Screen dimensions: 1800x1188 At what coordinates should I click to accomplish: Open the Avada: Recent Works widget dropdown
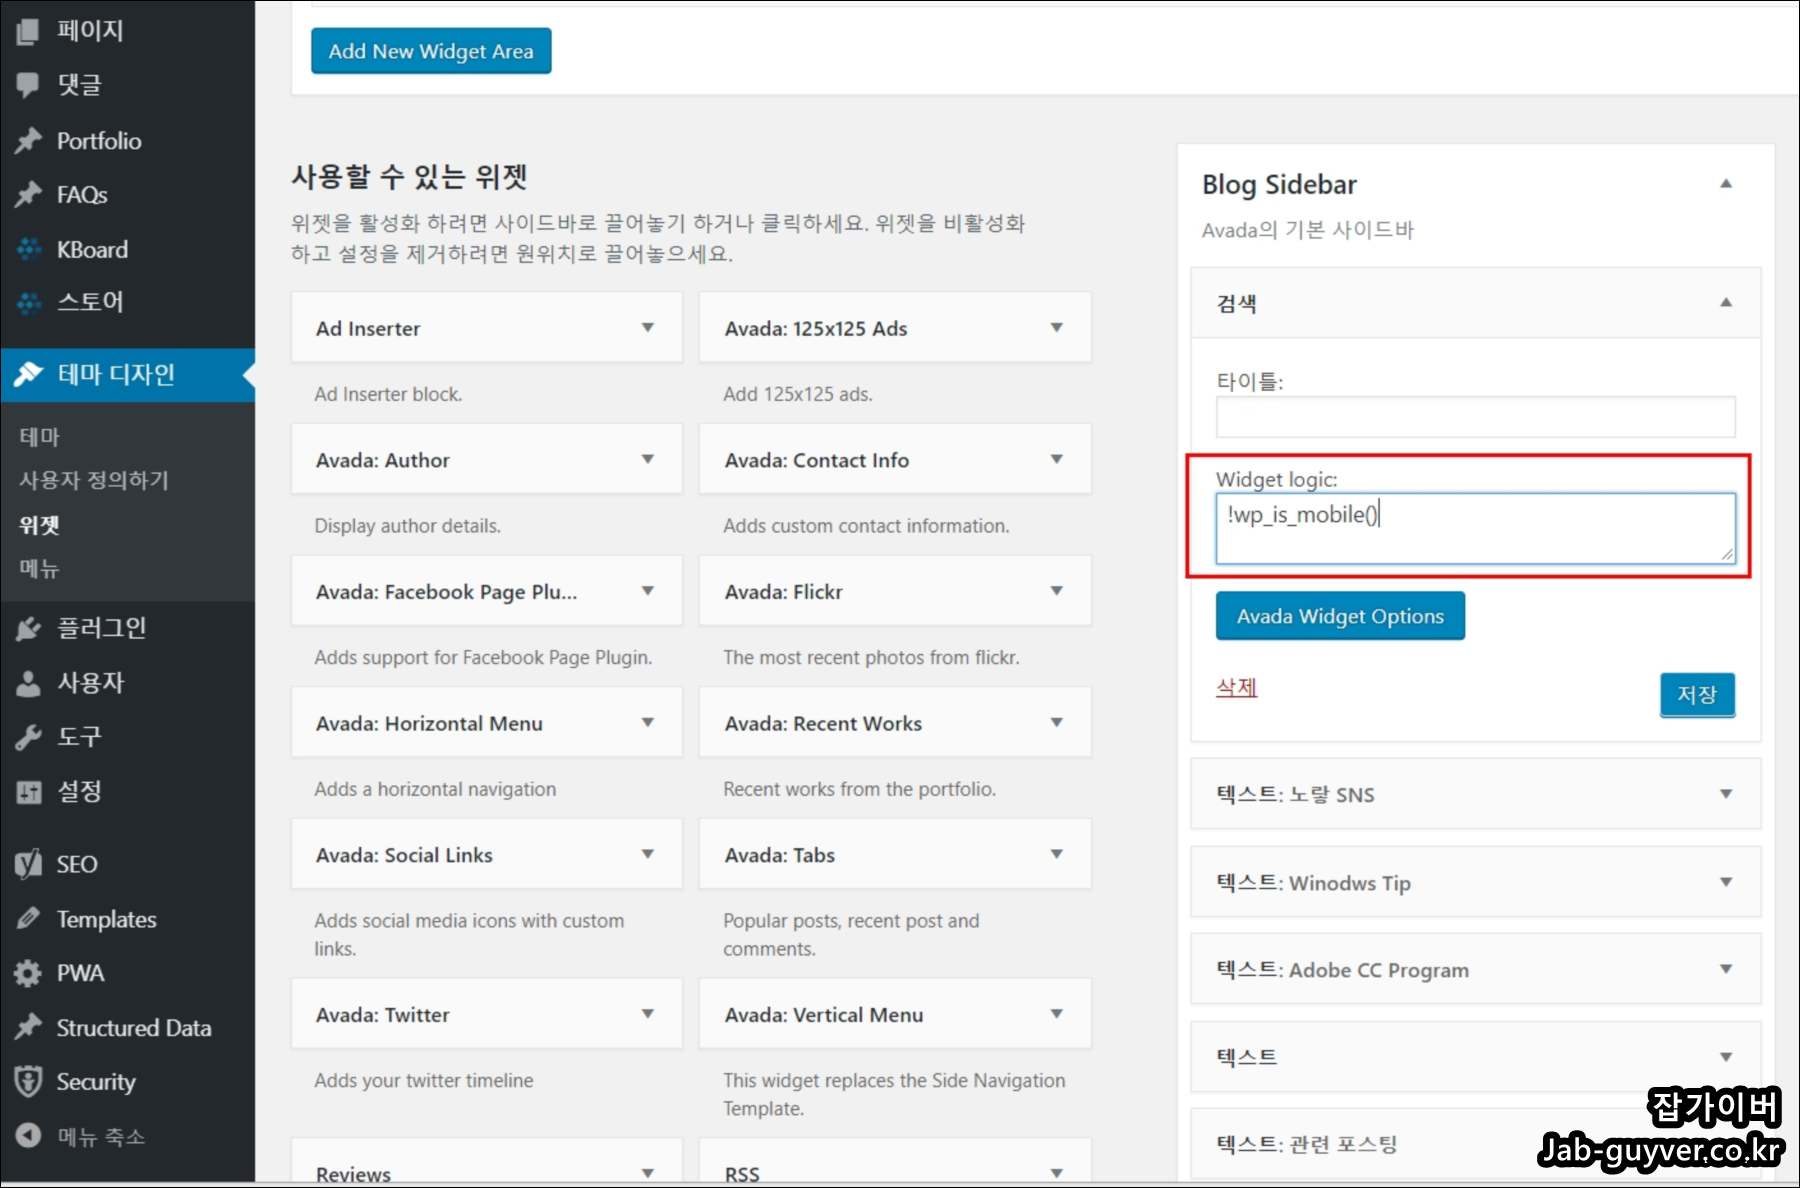pyautogui.click(x=1057, y=722)
